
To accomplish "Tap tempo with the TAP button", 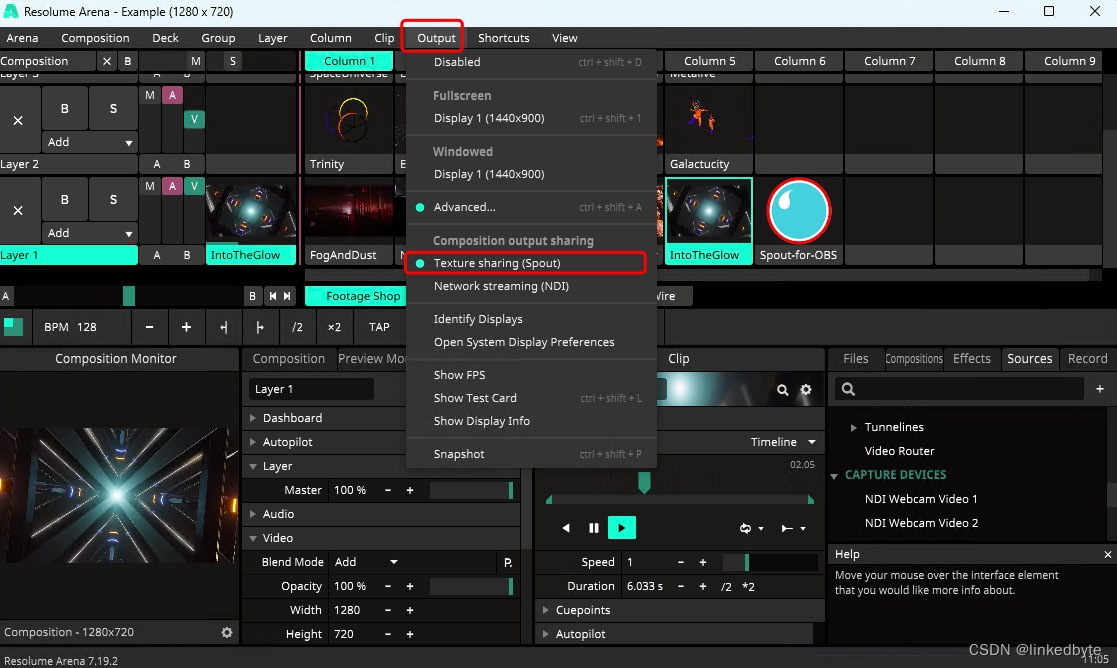I will point(379,327).
